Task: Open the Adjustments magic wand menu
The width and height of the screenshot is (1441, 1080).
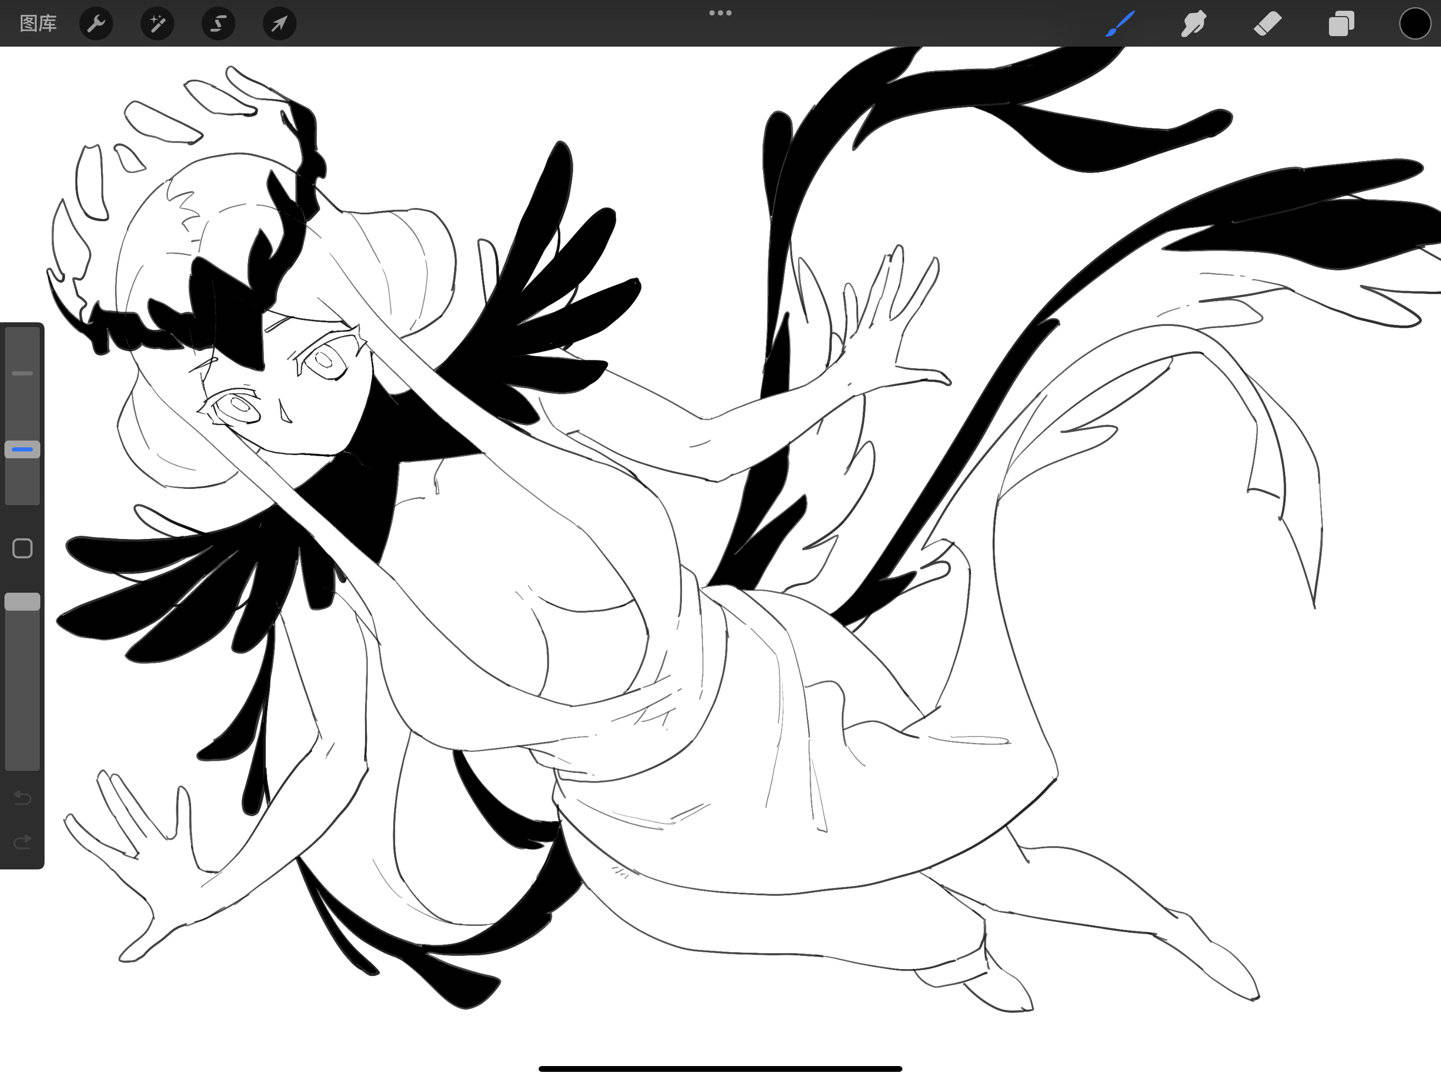Action: 157,23
